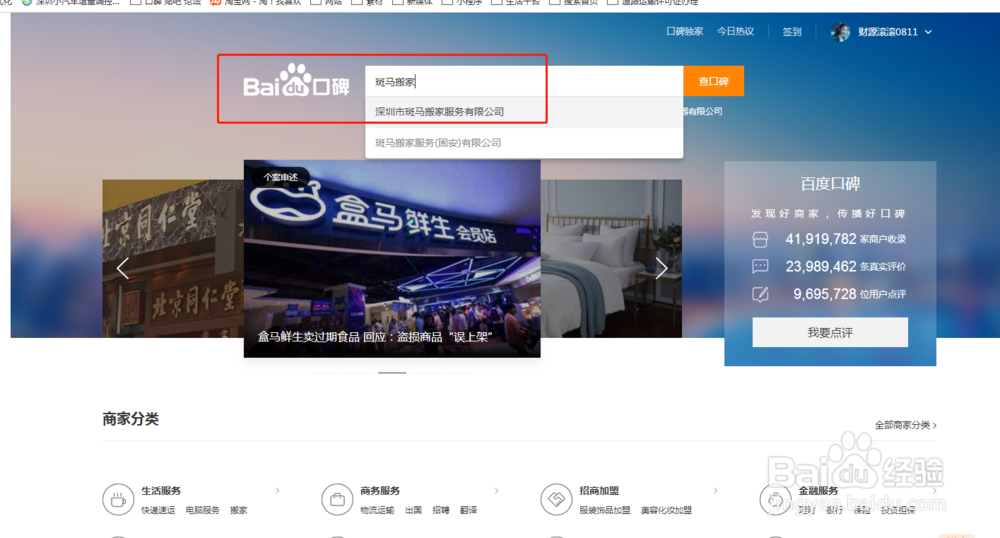Open the 投资担保 subcategory
The width and height of the screenshot is (1000, 538).
[898, 510]
